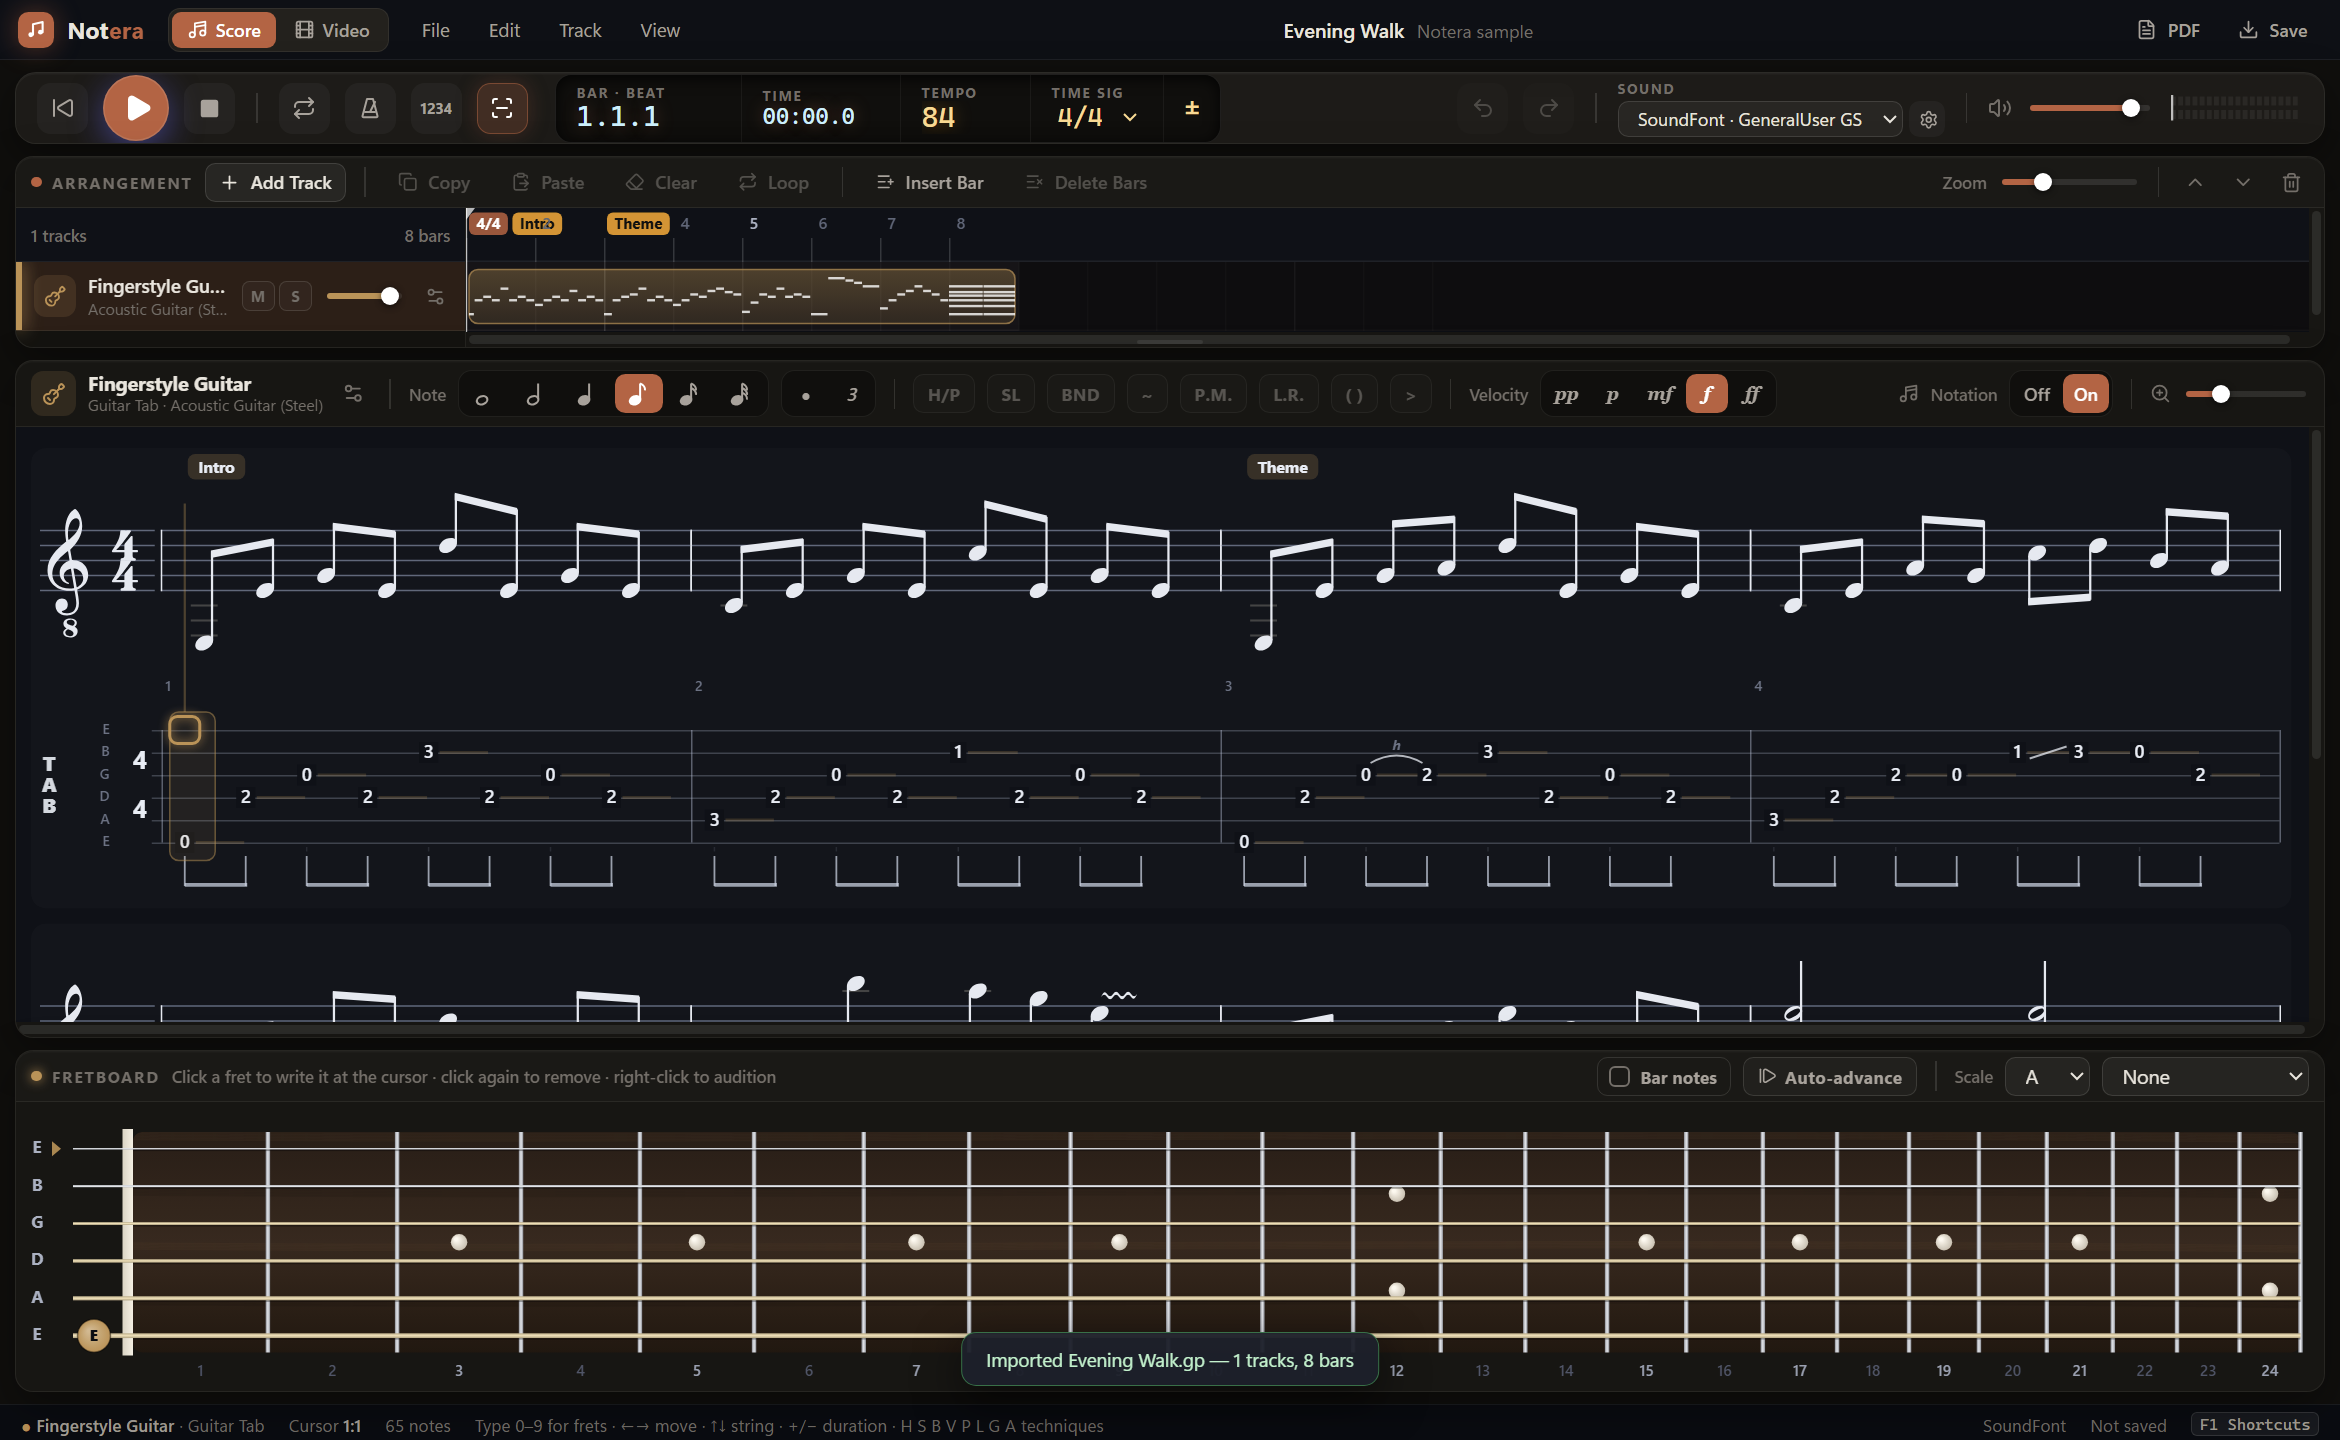Image resolution: width=2340 pixels, height=1440 pixels.
Task: Mute the Fingerstyle Guitar track
Action: click(258, 296)
